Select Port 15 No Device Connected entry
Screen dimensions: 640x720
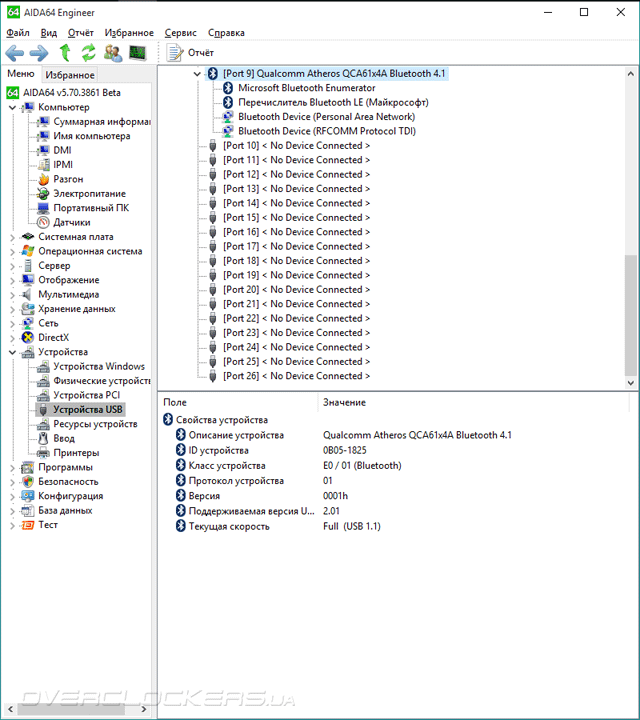(x=296, y=218)
